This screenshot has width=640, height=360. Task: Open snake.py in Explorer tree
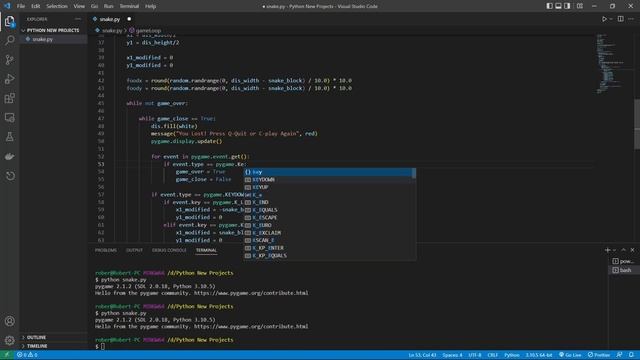click(42, 39)
